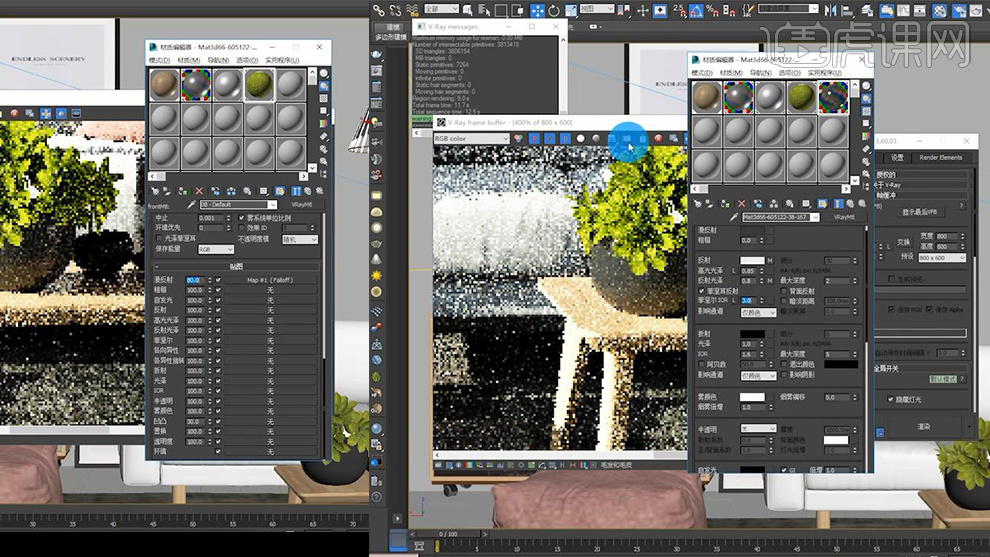Image resolution: width=990 pixels, height=557 pixels.
Task: Click the Rotate tool in main toolbar
Action: pos(554,10)
